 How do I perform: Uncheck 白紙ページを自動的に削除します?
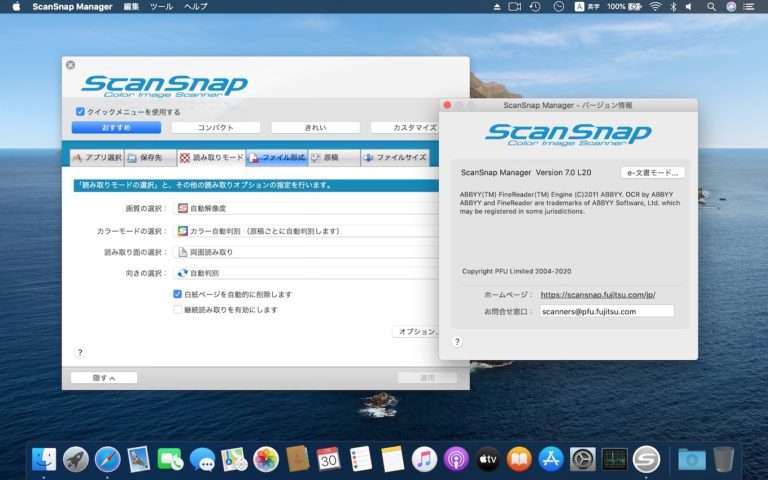click(x=177, y=295)
